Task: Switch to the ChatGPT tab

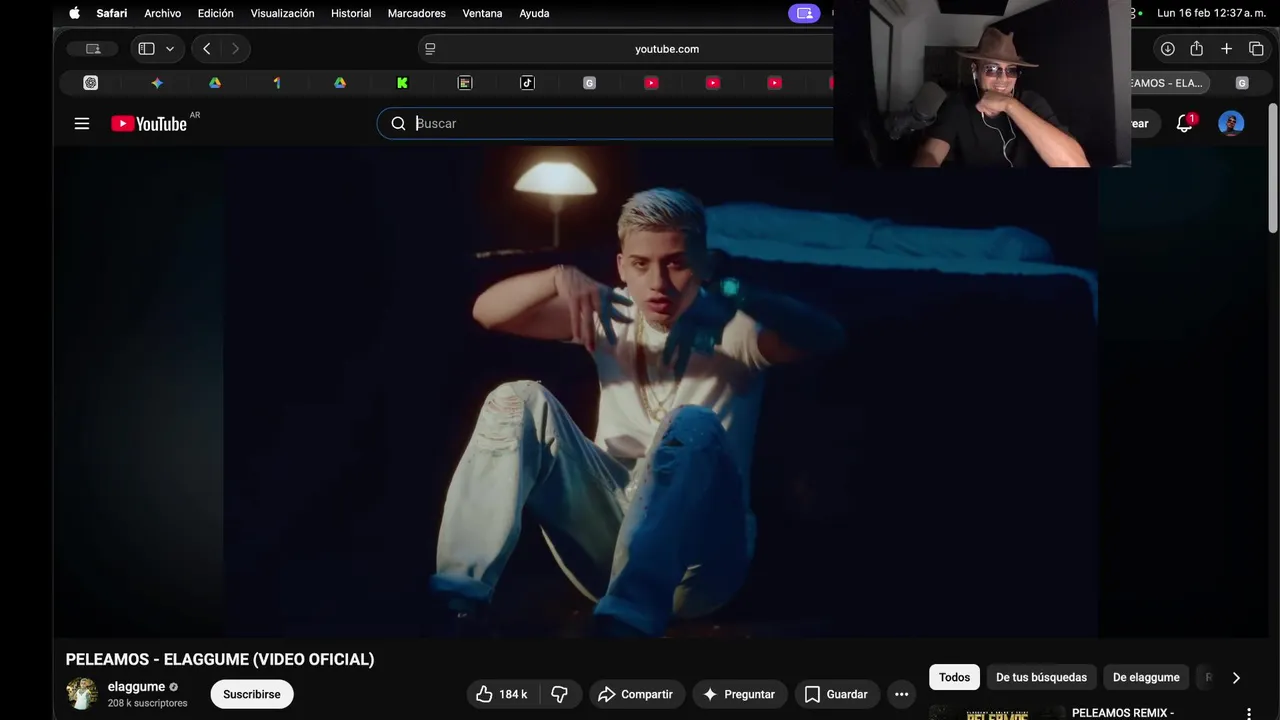Action: pyautogui.click(x=91, y=83)
